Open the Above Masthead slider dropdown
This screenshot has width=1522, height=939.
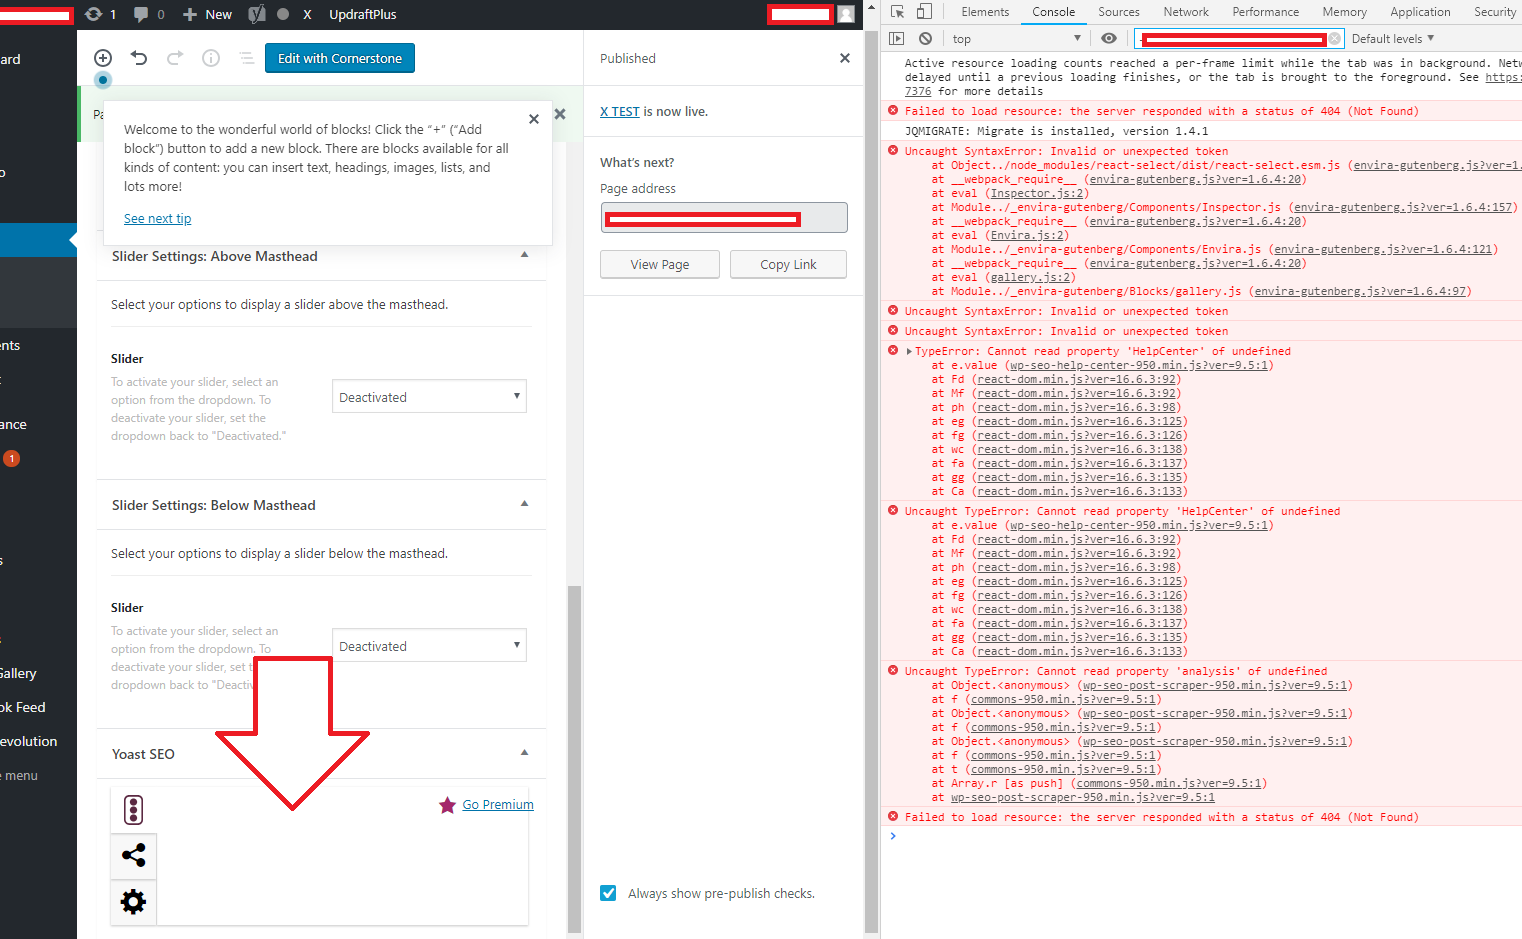point(429,397)
